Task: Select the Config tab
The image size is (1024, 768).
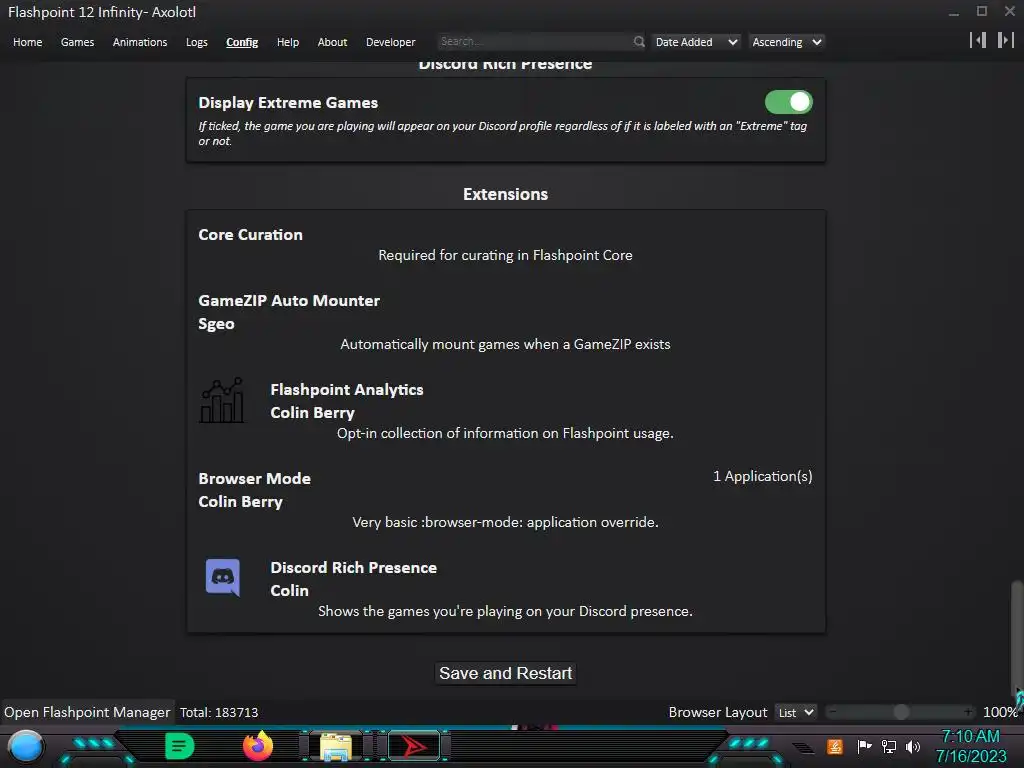Action: point(242,42)
